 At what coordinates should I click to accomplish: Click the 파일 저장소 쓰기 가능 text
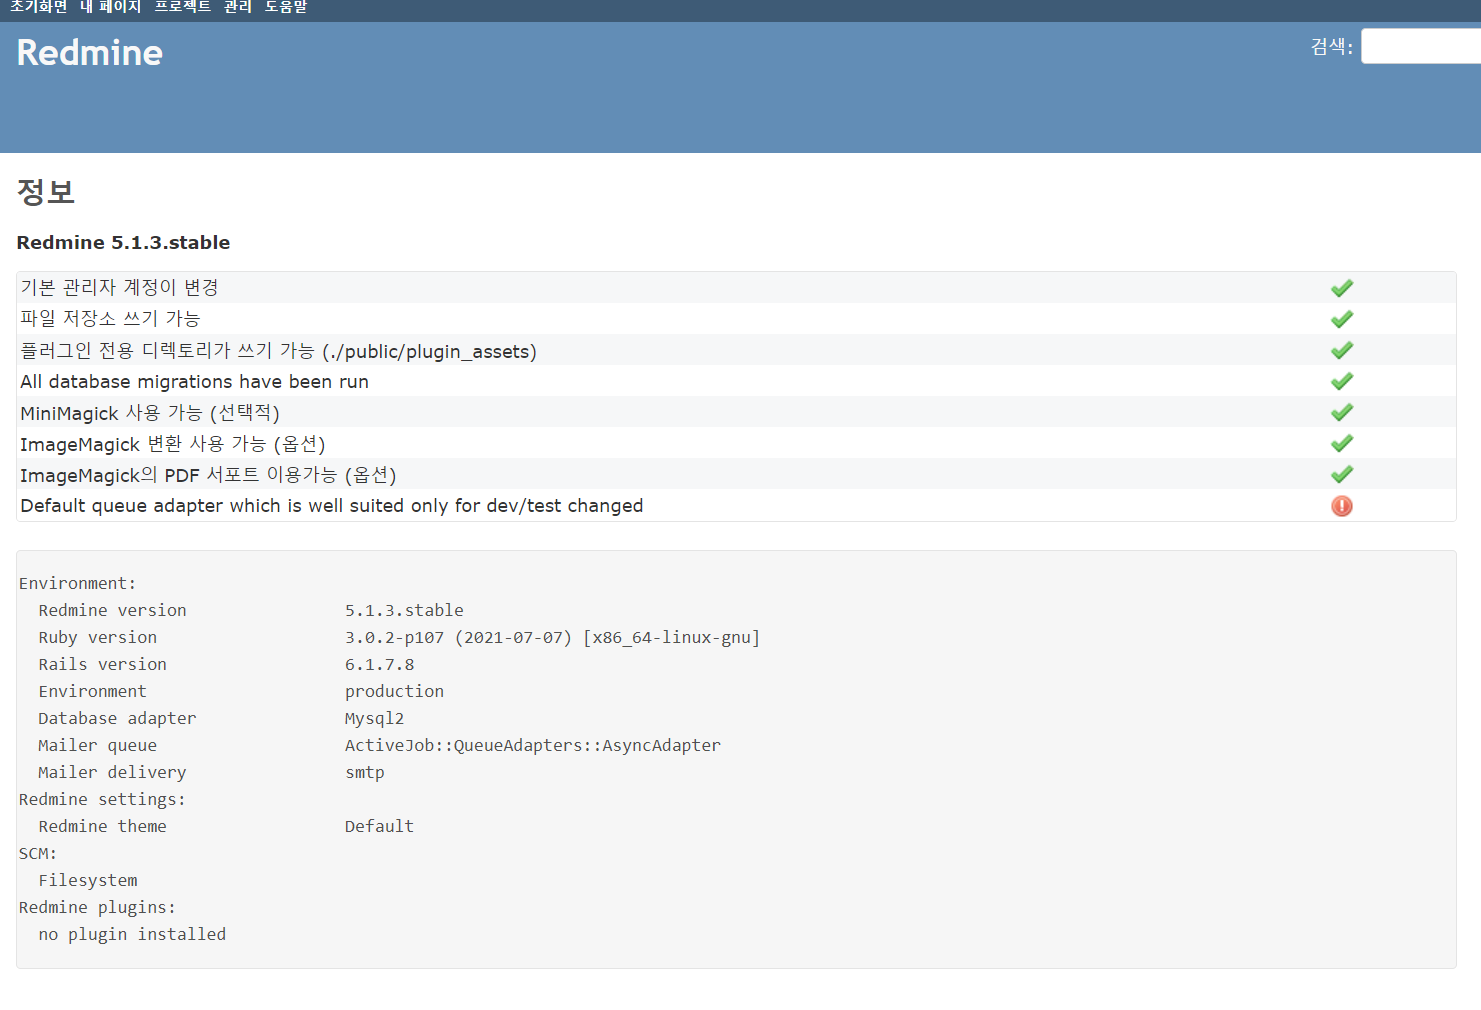(x=110, y=319)
